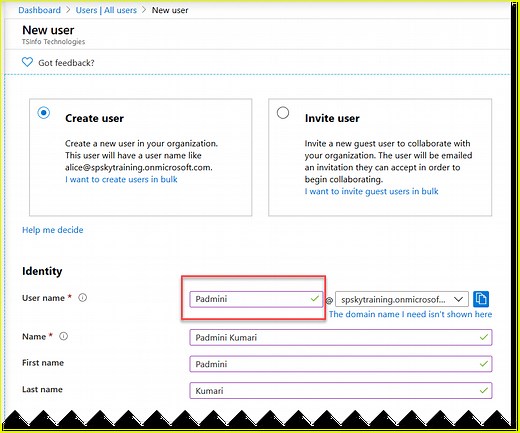Click the New user breadcrumb text
Image resolution: width=520 pixels, height=433 pixels.
[170, 10]
